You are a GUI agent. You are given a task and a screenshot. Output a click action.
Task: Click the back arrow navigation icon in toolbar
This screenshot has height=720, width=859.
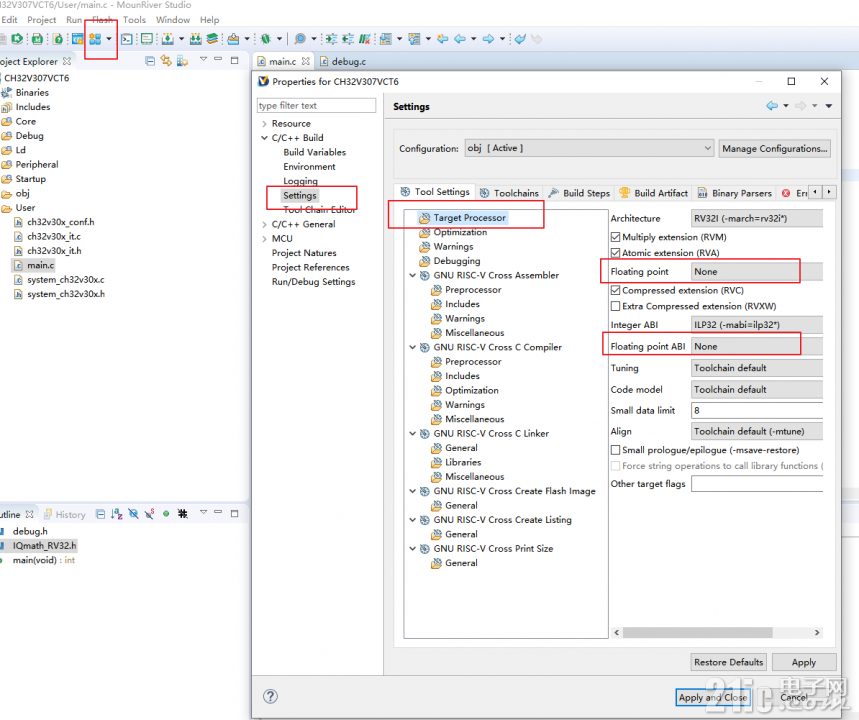click(x=460, y=39)
